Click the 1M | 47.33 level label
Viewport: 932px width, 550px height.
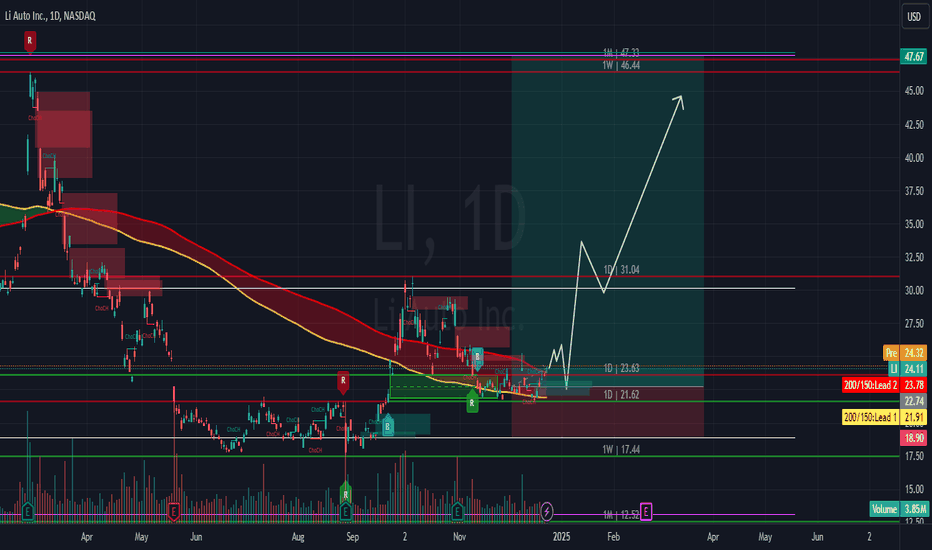point(621,53)
